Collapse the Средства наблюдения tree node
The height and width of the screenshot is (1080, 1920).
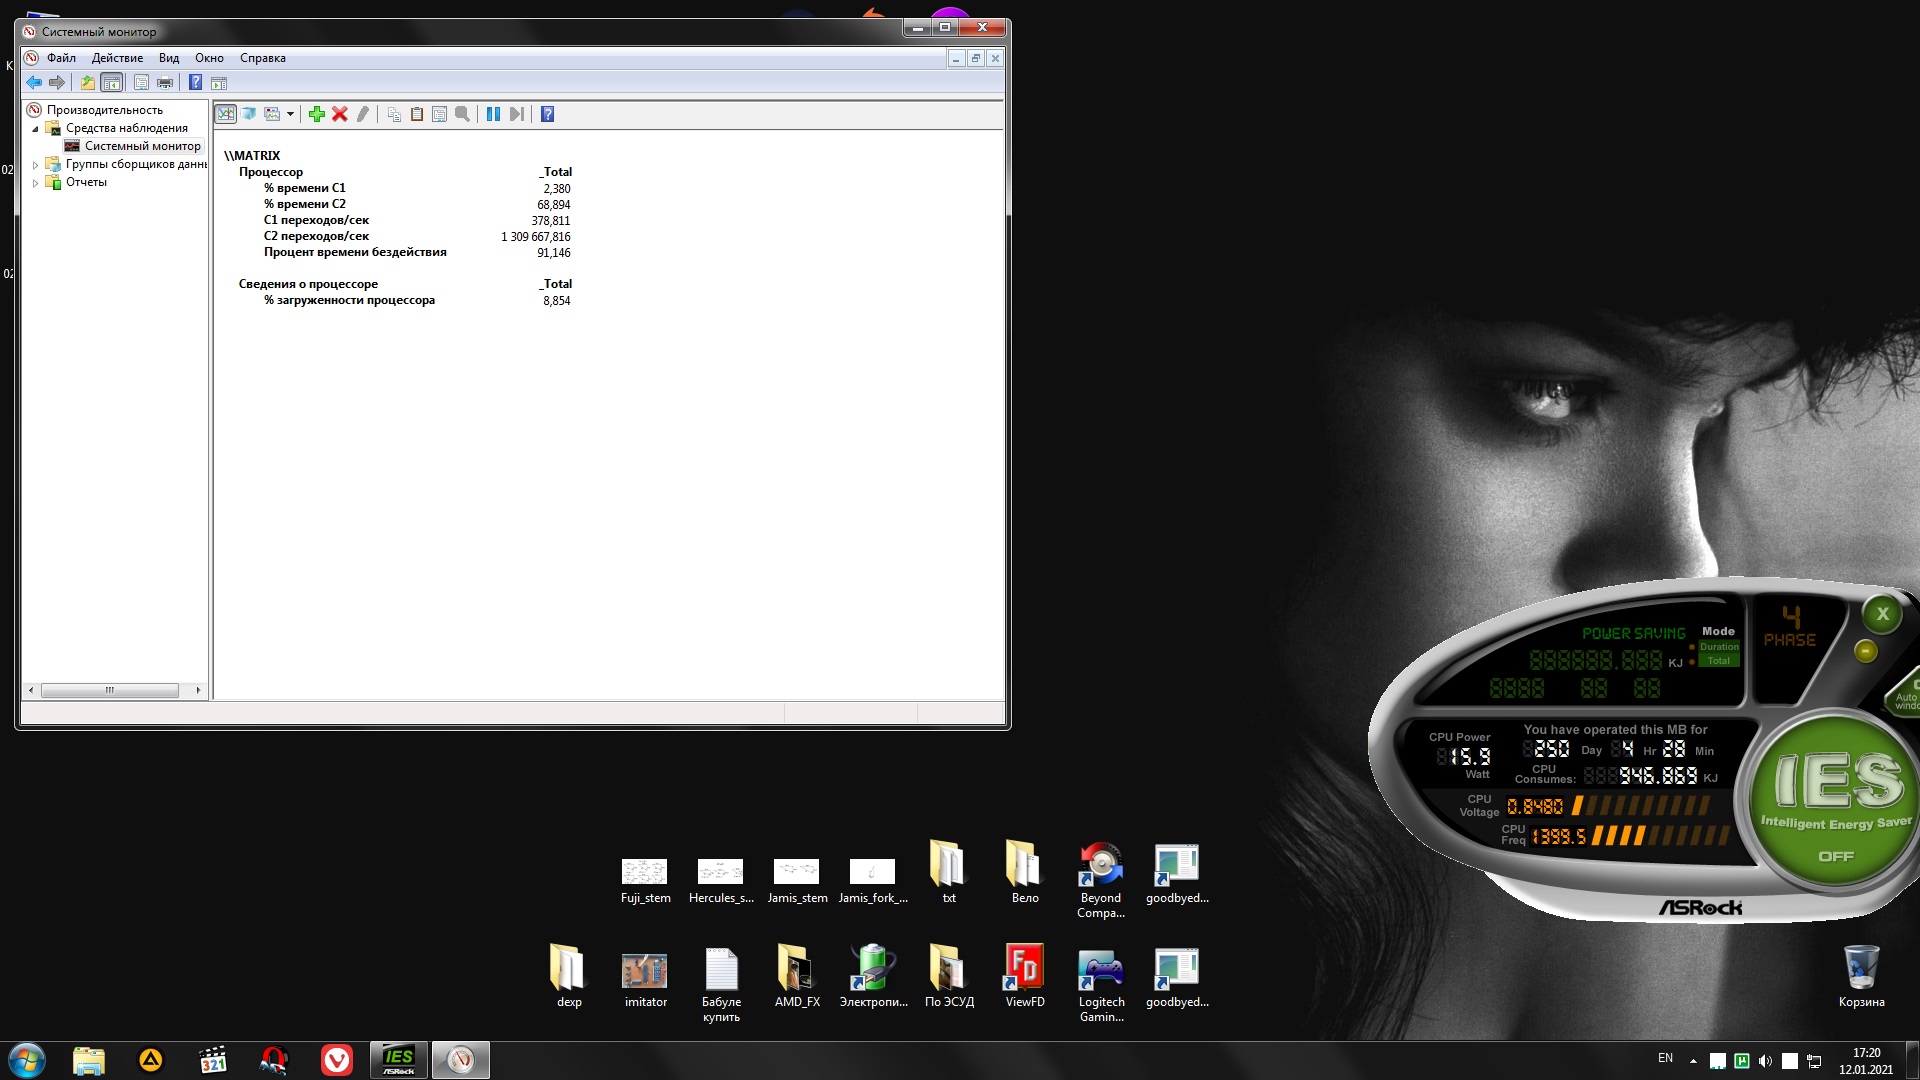tap(36, 129)
